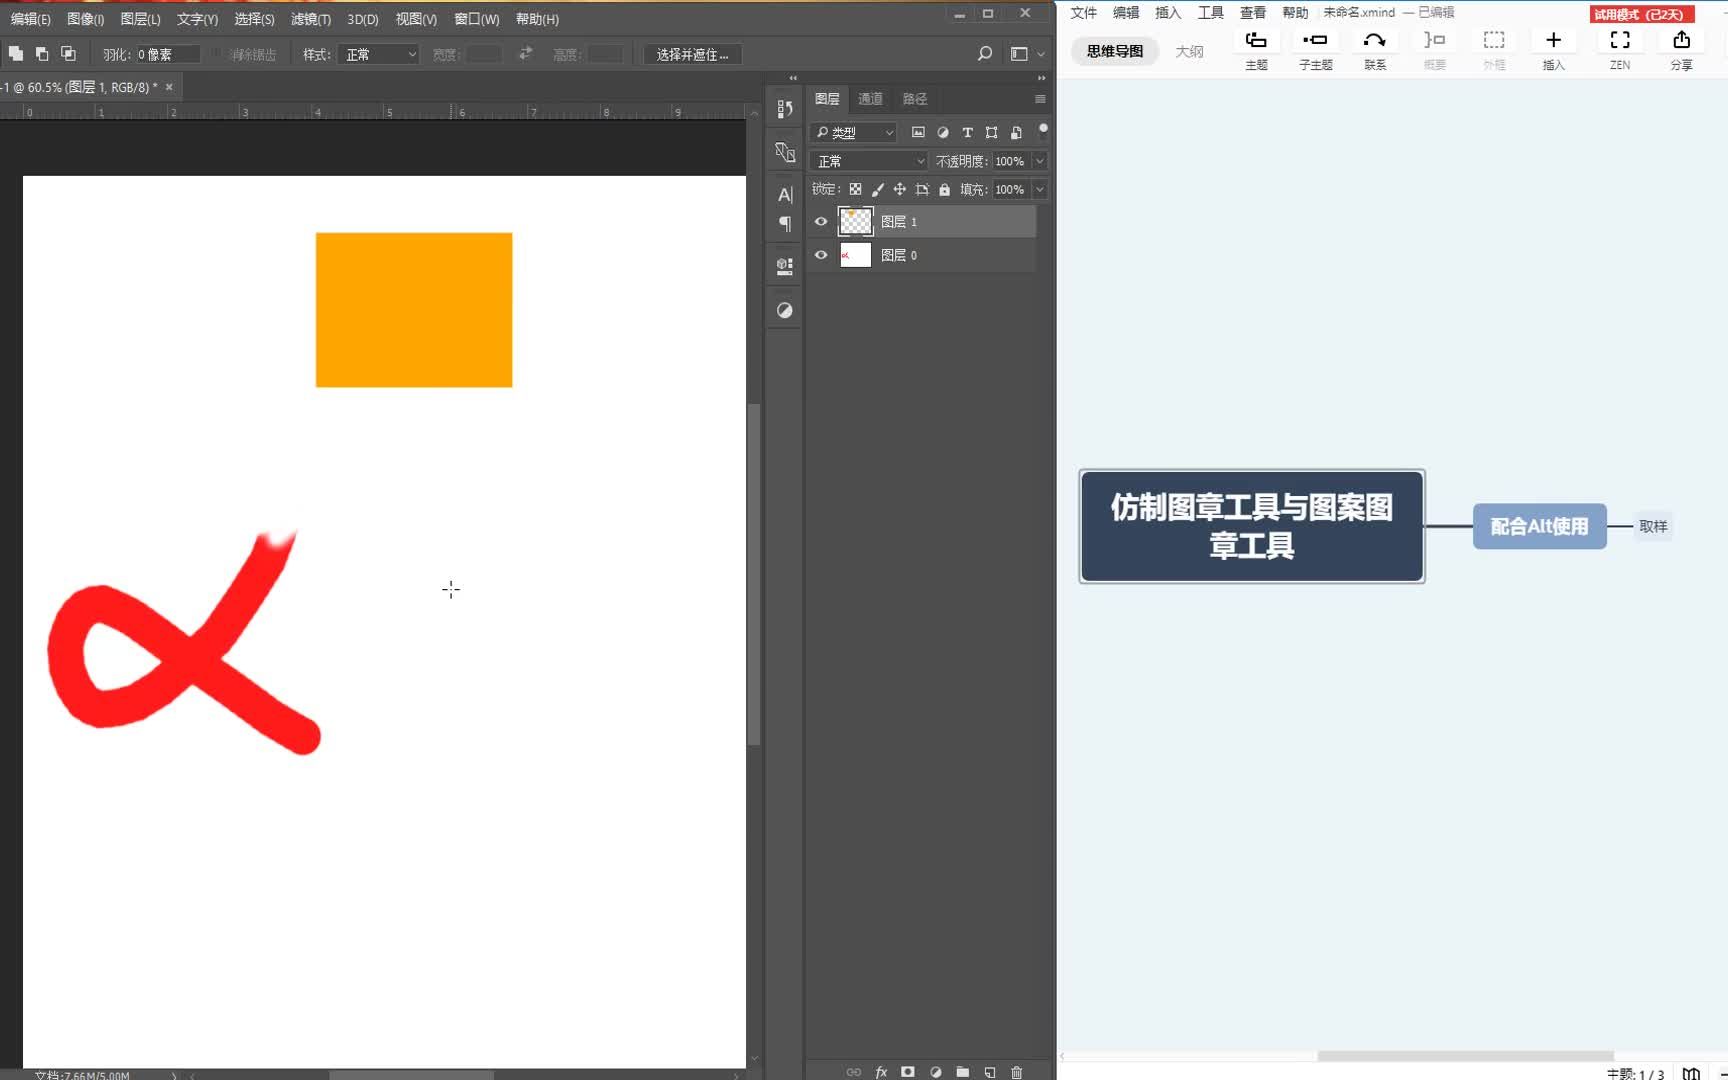Switch to the 通道 channels tab
This screenshot has width=1728, height=1080.
coord(869,98)
